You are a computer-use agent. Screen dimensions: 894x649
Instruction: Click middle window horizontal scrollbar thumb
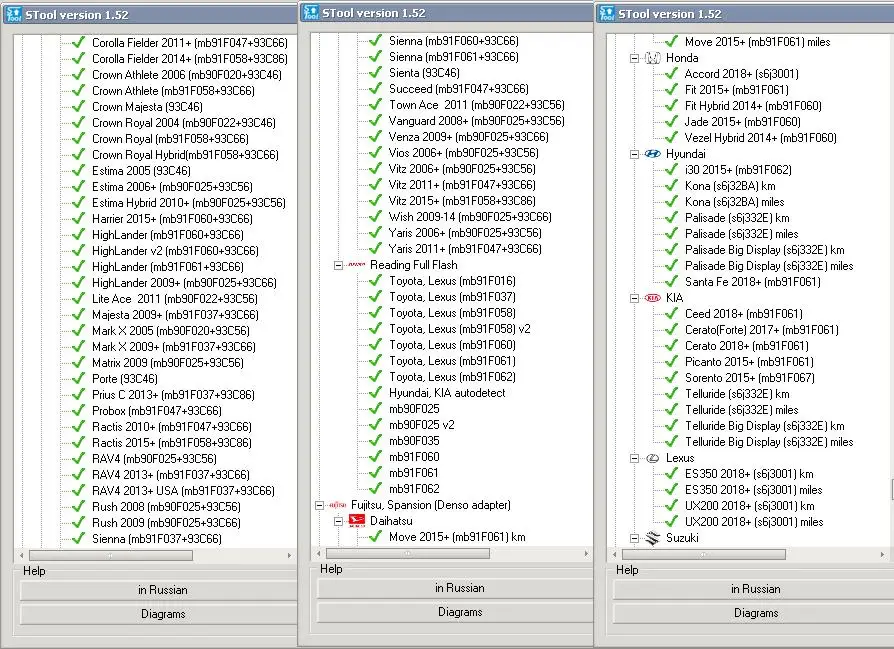pyautogui.click(x=408, y=553)
